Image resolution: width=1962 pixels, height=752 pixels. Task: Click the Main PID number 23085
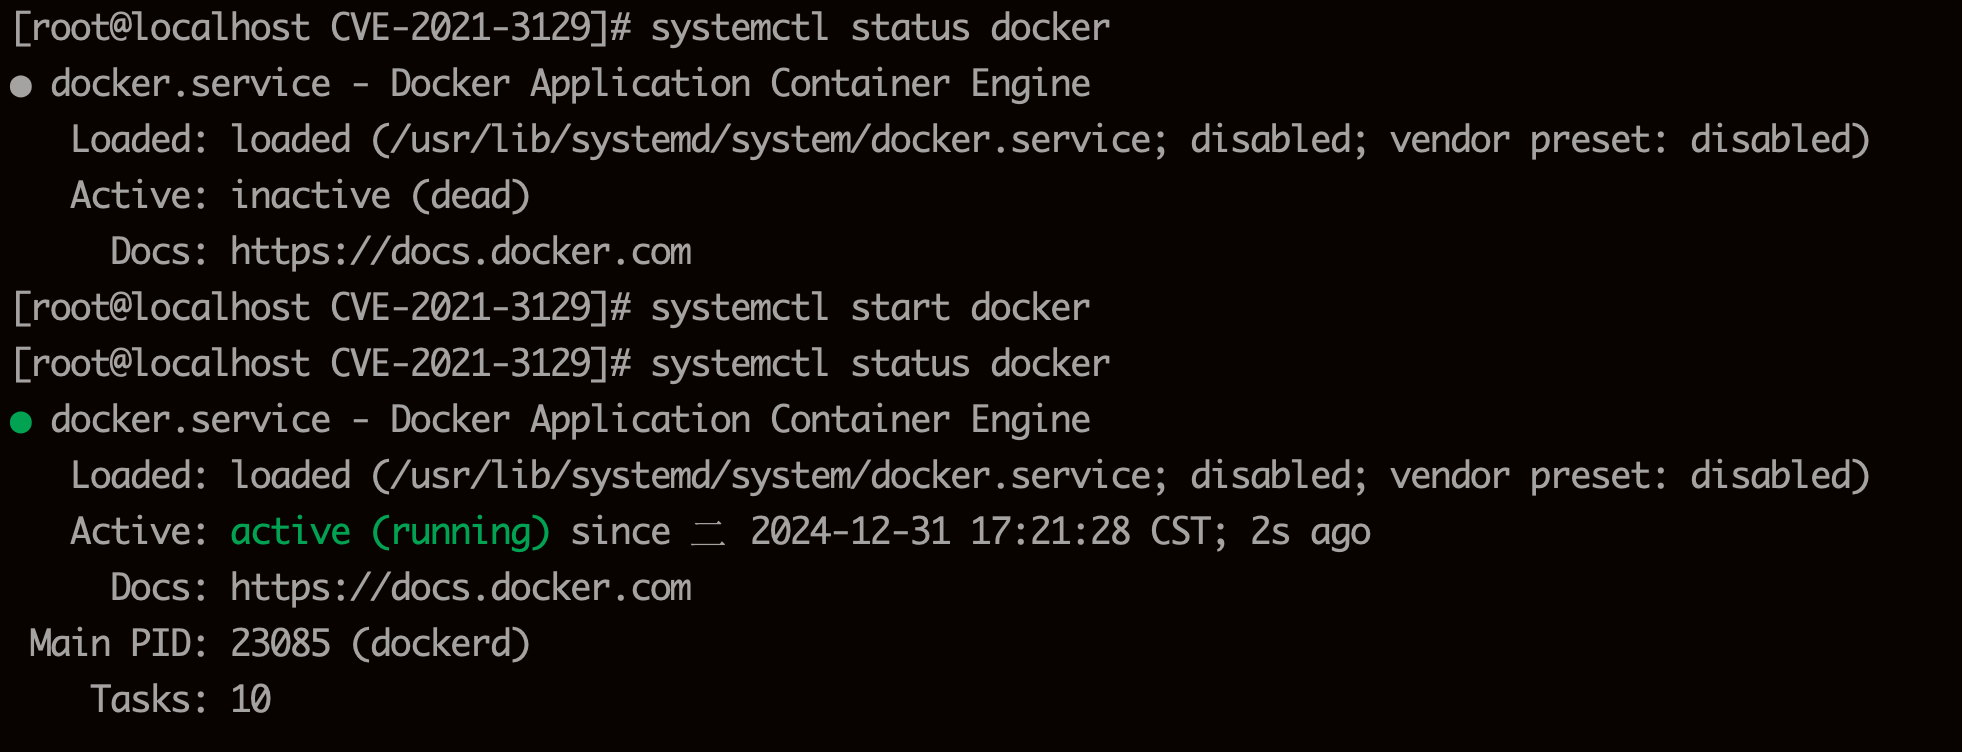(x=280, y=644)
